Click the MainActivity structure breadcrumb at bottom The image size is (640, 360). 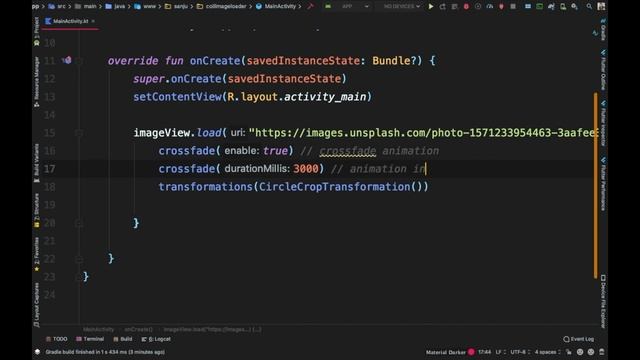click(x=98, y=329)
